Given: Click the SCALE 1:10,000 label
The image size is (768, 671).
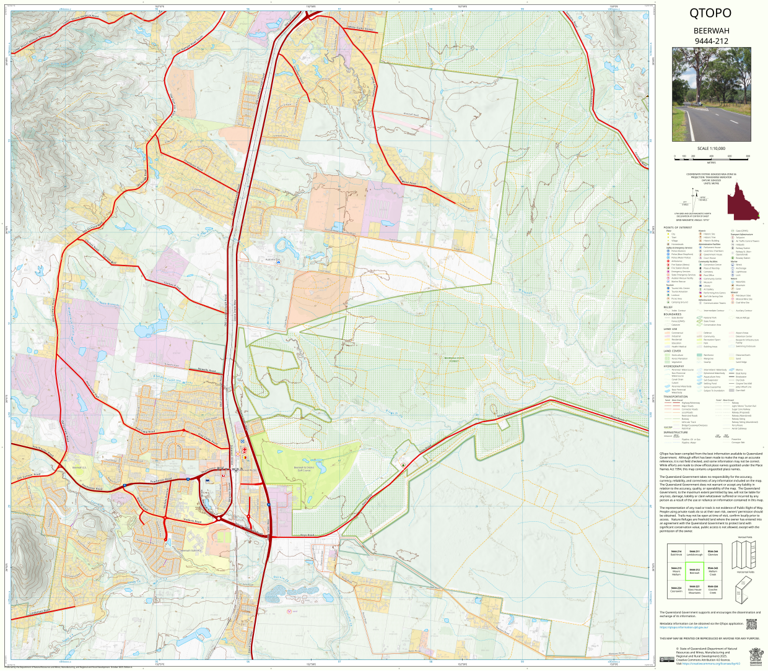Looking at the screenshot, I should [x=711, y=148].
